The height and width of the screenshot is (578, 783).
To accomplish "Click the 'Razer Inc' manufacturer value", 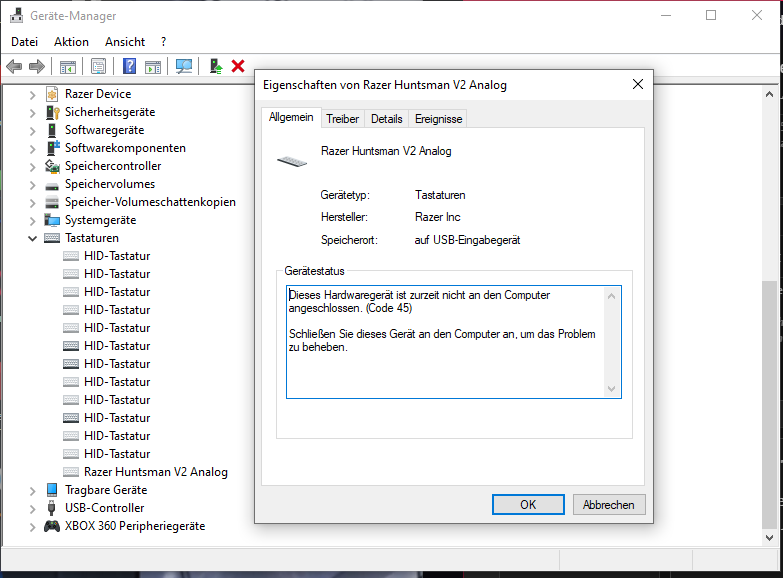I will click(x=437, y=217).
